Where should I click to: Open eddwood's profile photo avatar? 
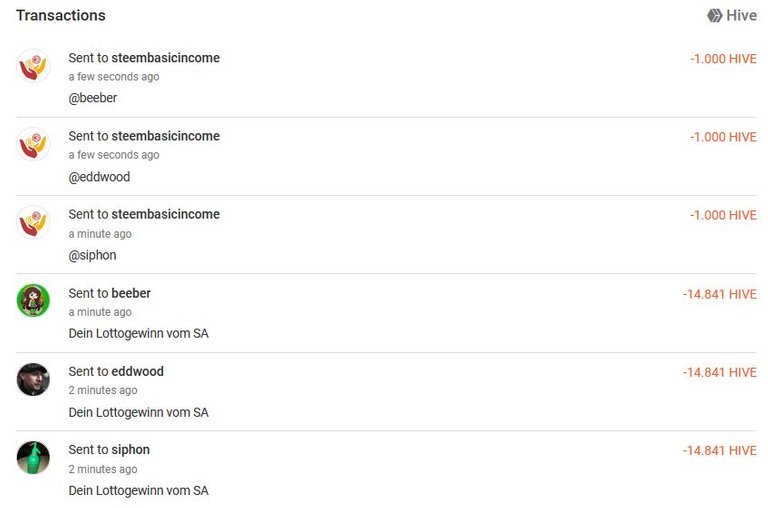pos(33,379)
